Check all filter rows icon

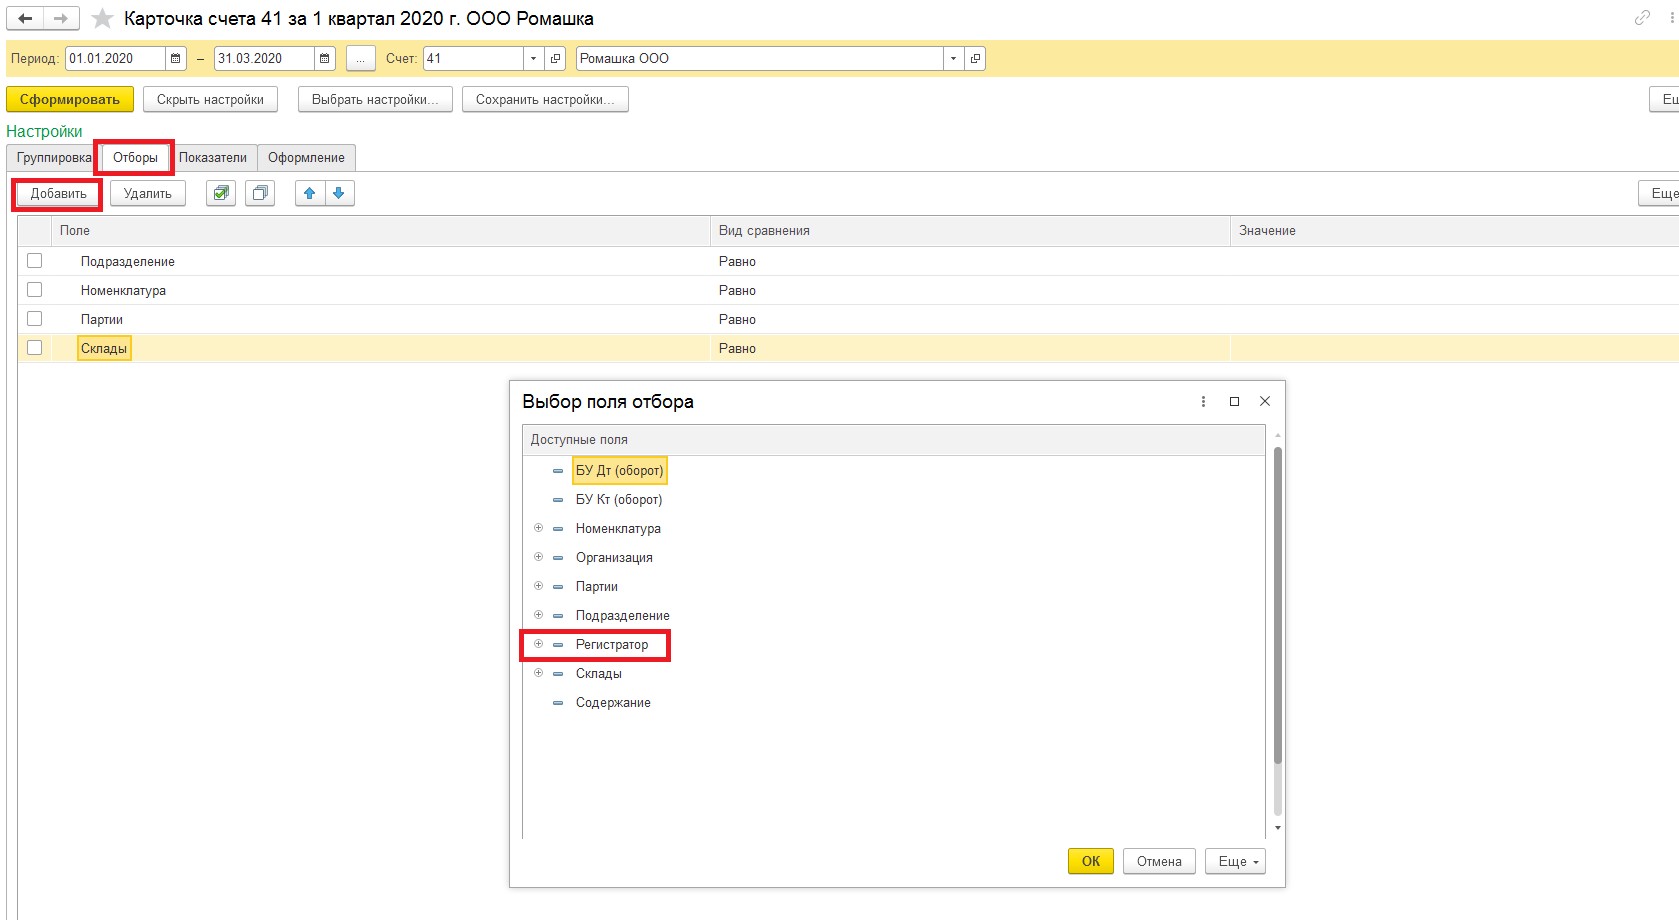[221, 193]
